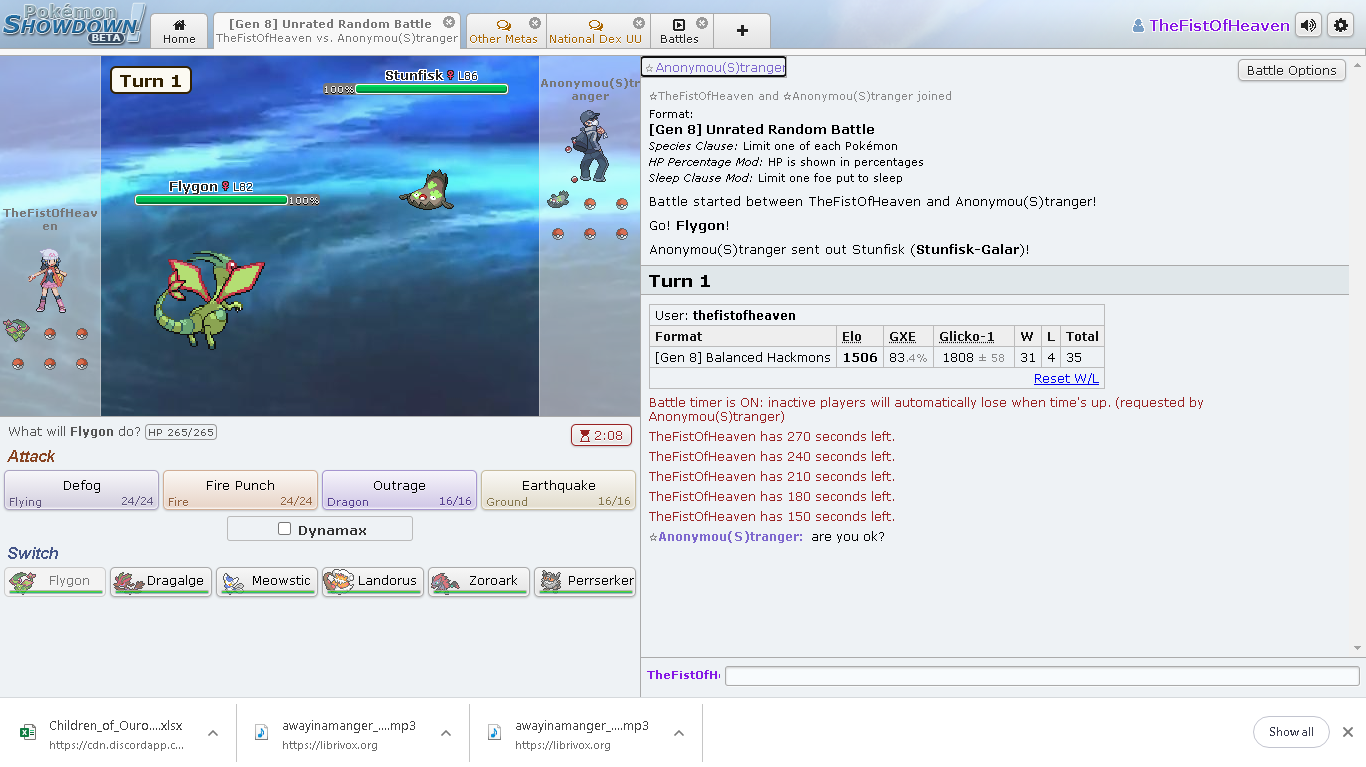The width and height of the screenshot is (1366, 767).
Task: Click the disabled Flygon switch button
Action: tap(55, 581)
